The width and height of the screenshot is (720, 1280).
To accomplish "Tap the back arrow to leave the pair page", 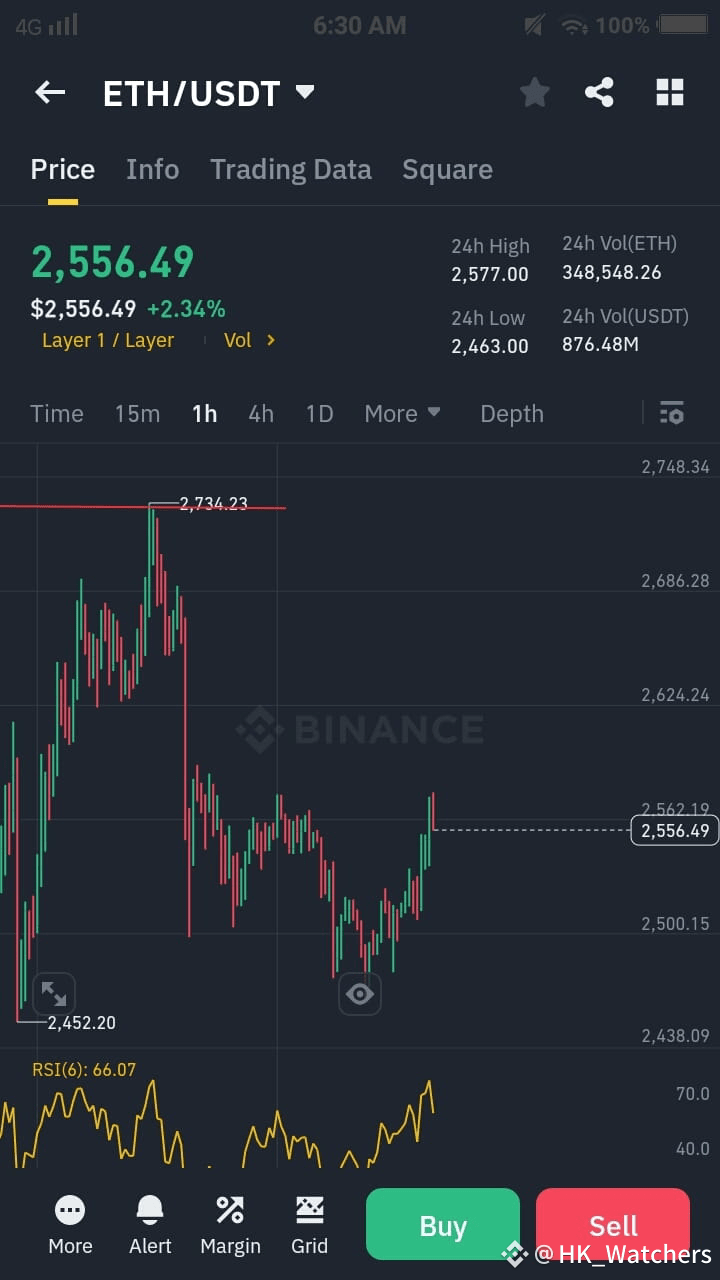I will 50,92.
